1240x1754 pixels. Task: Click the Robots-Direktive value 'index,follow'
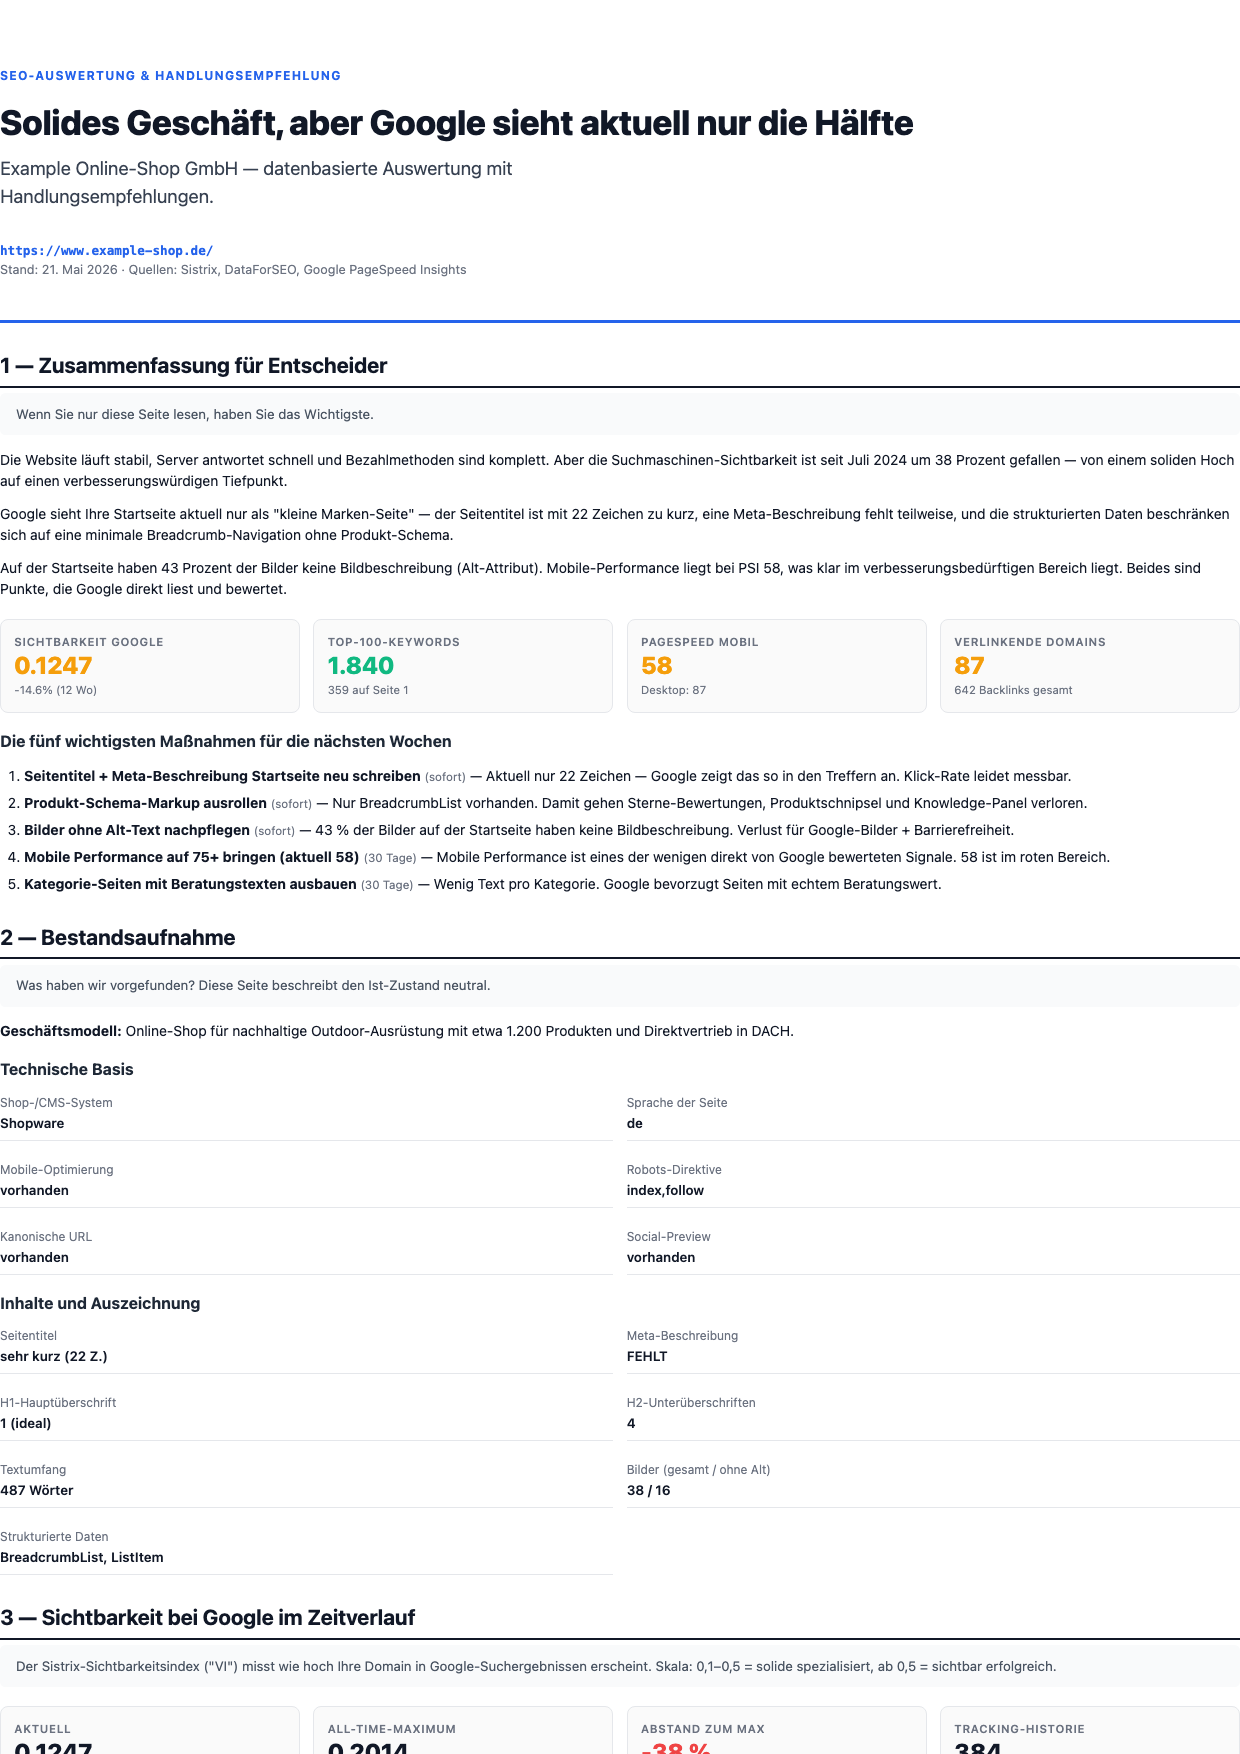(665, 1191)
